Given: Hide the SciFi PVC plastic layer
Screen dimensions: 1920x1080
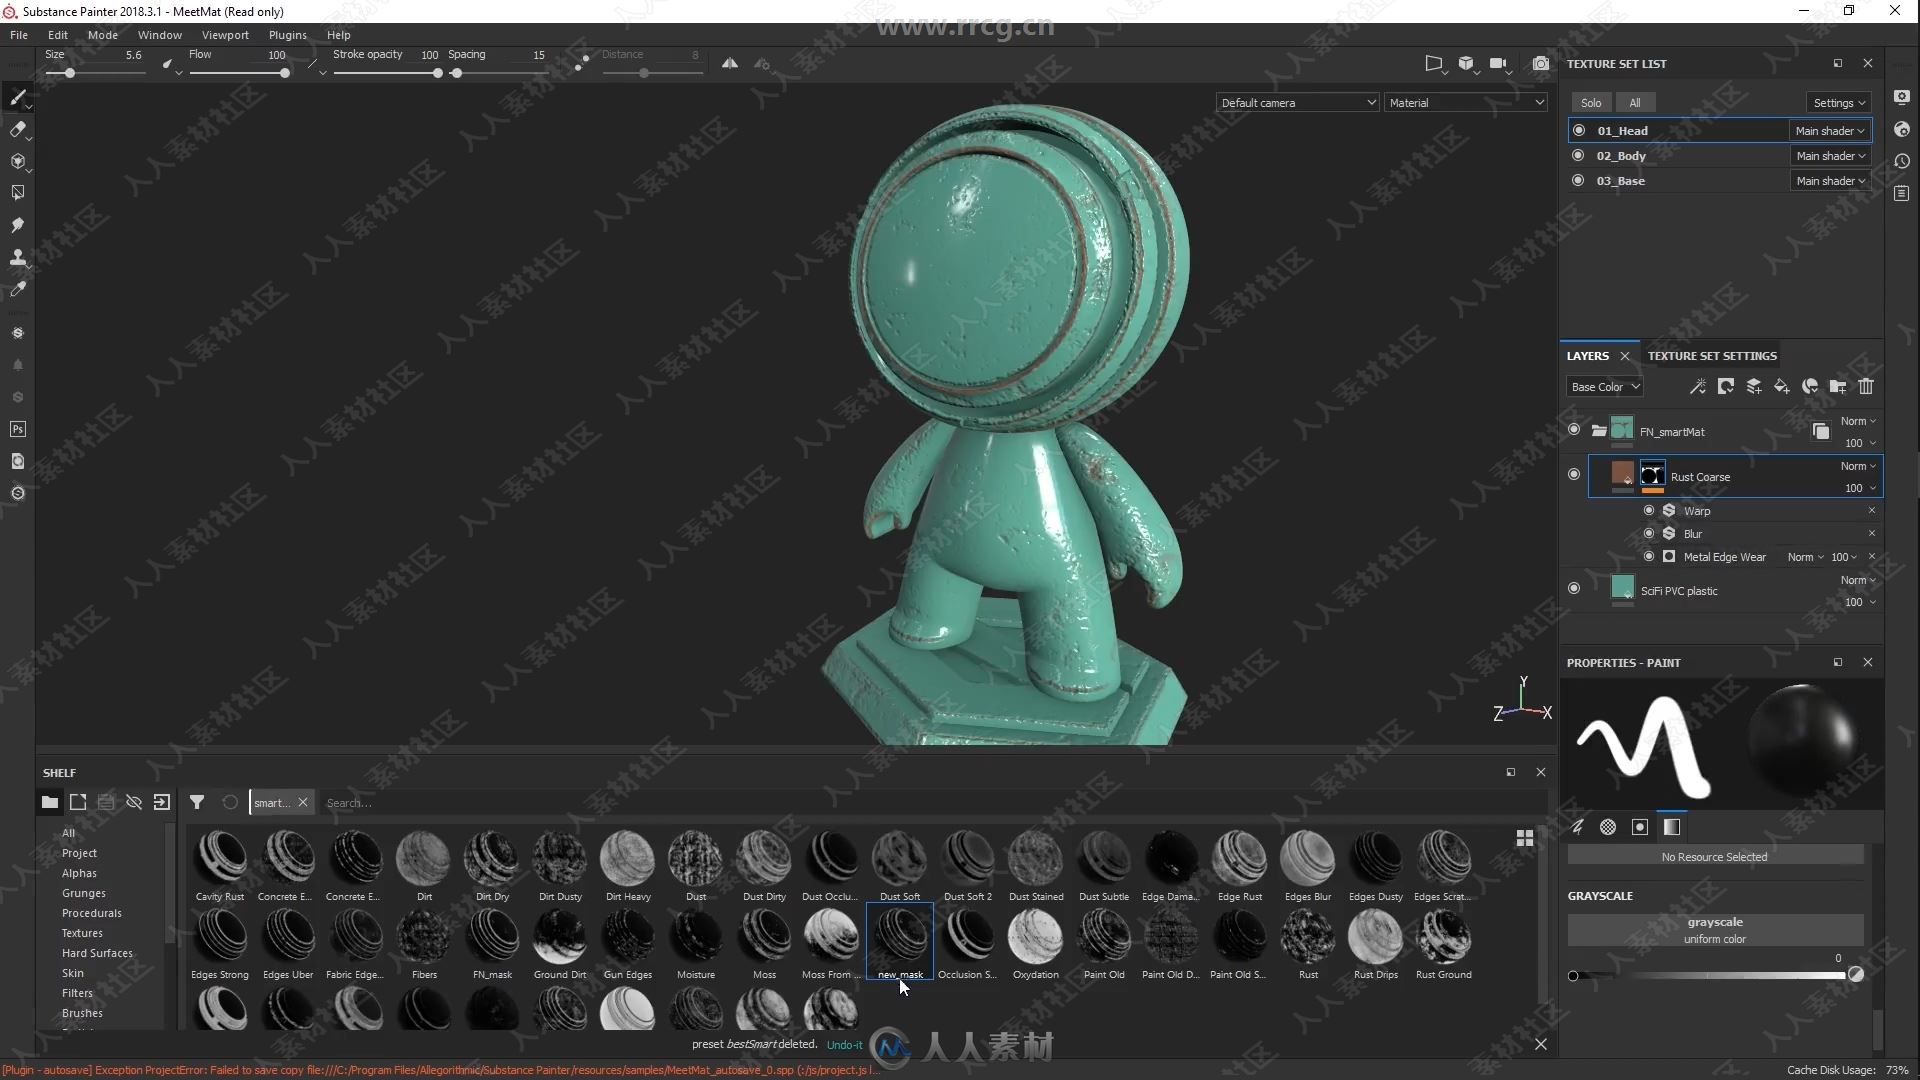Looking at the screenshot, I should pyautogui.click(x=1574, y=589).
